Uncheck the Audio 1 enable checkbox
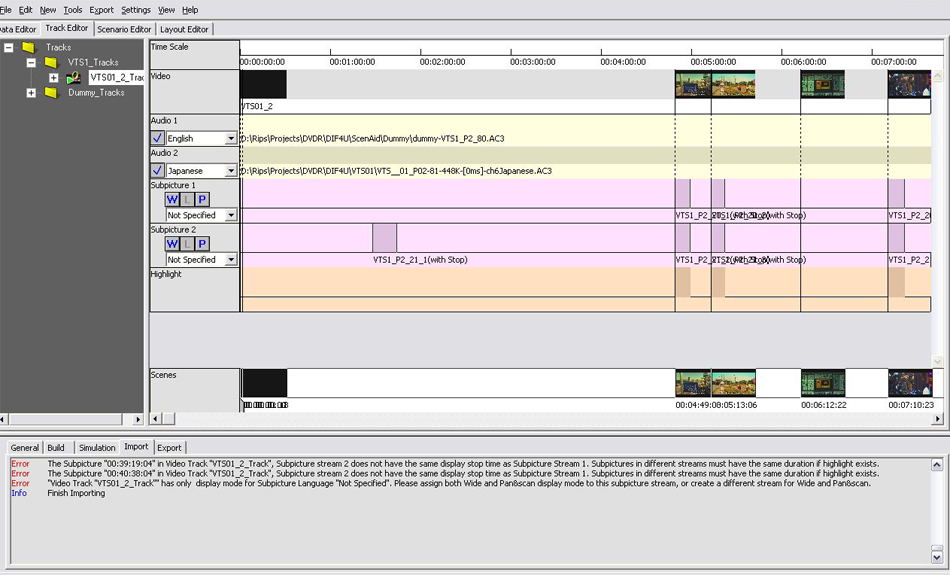 158,138
